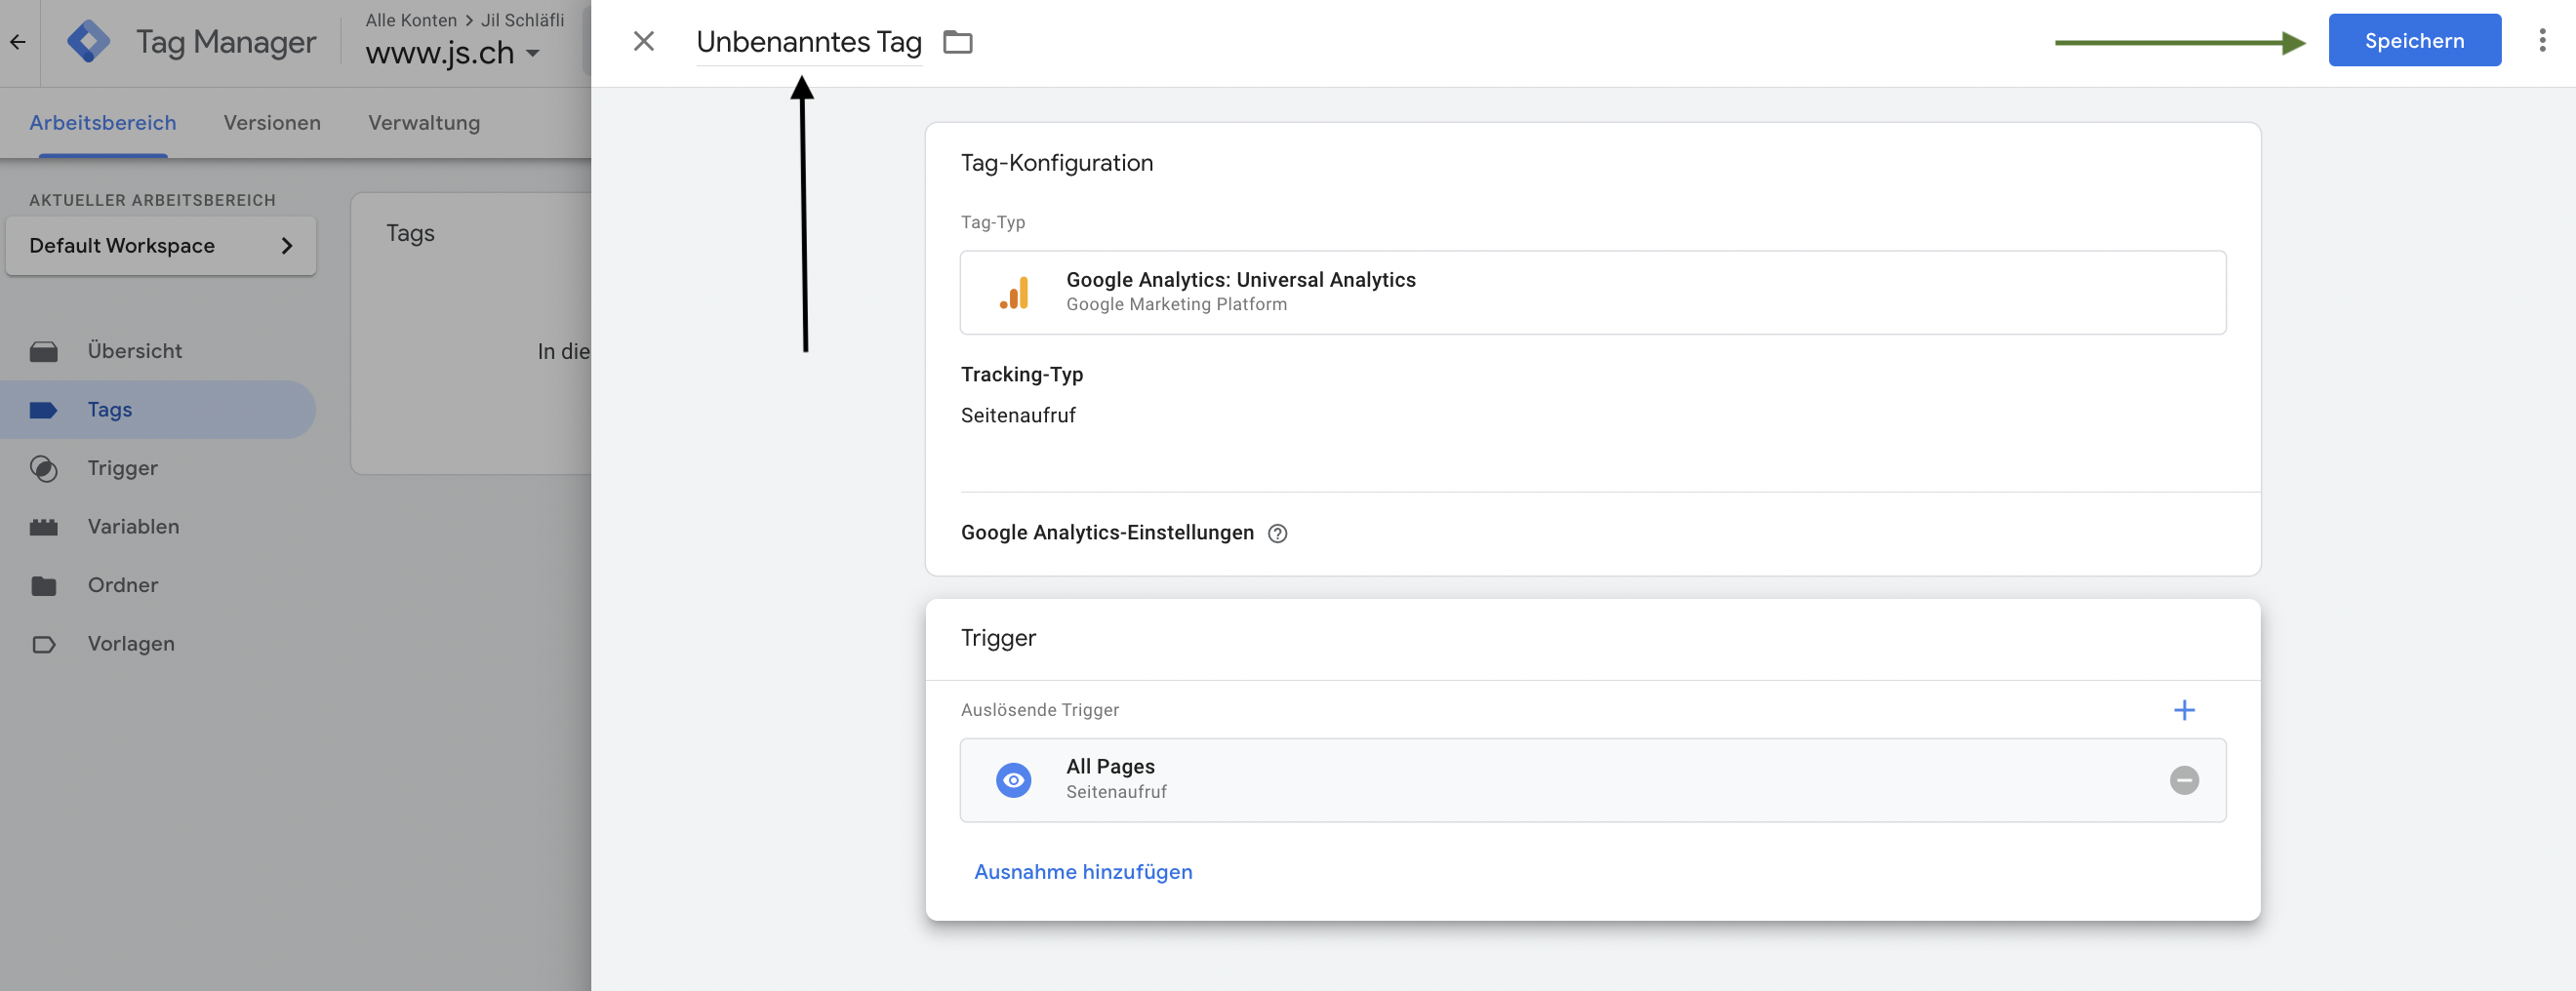
Task: Close the tag editor panel
Action: coord(644,41)
